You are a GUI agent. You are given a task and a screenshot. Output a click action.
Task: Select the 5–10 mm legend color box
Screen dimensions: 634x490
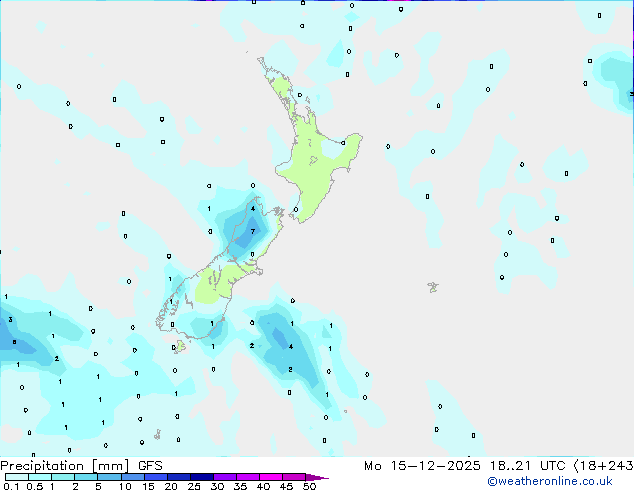[x=109, y=477]
